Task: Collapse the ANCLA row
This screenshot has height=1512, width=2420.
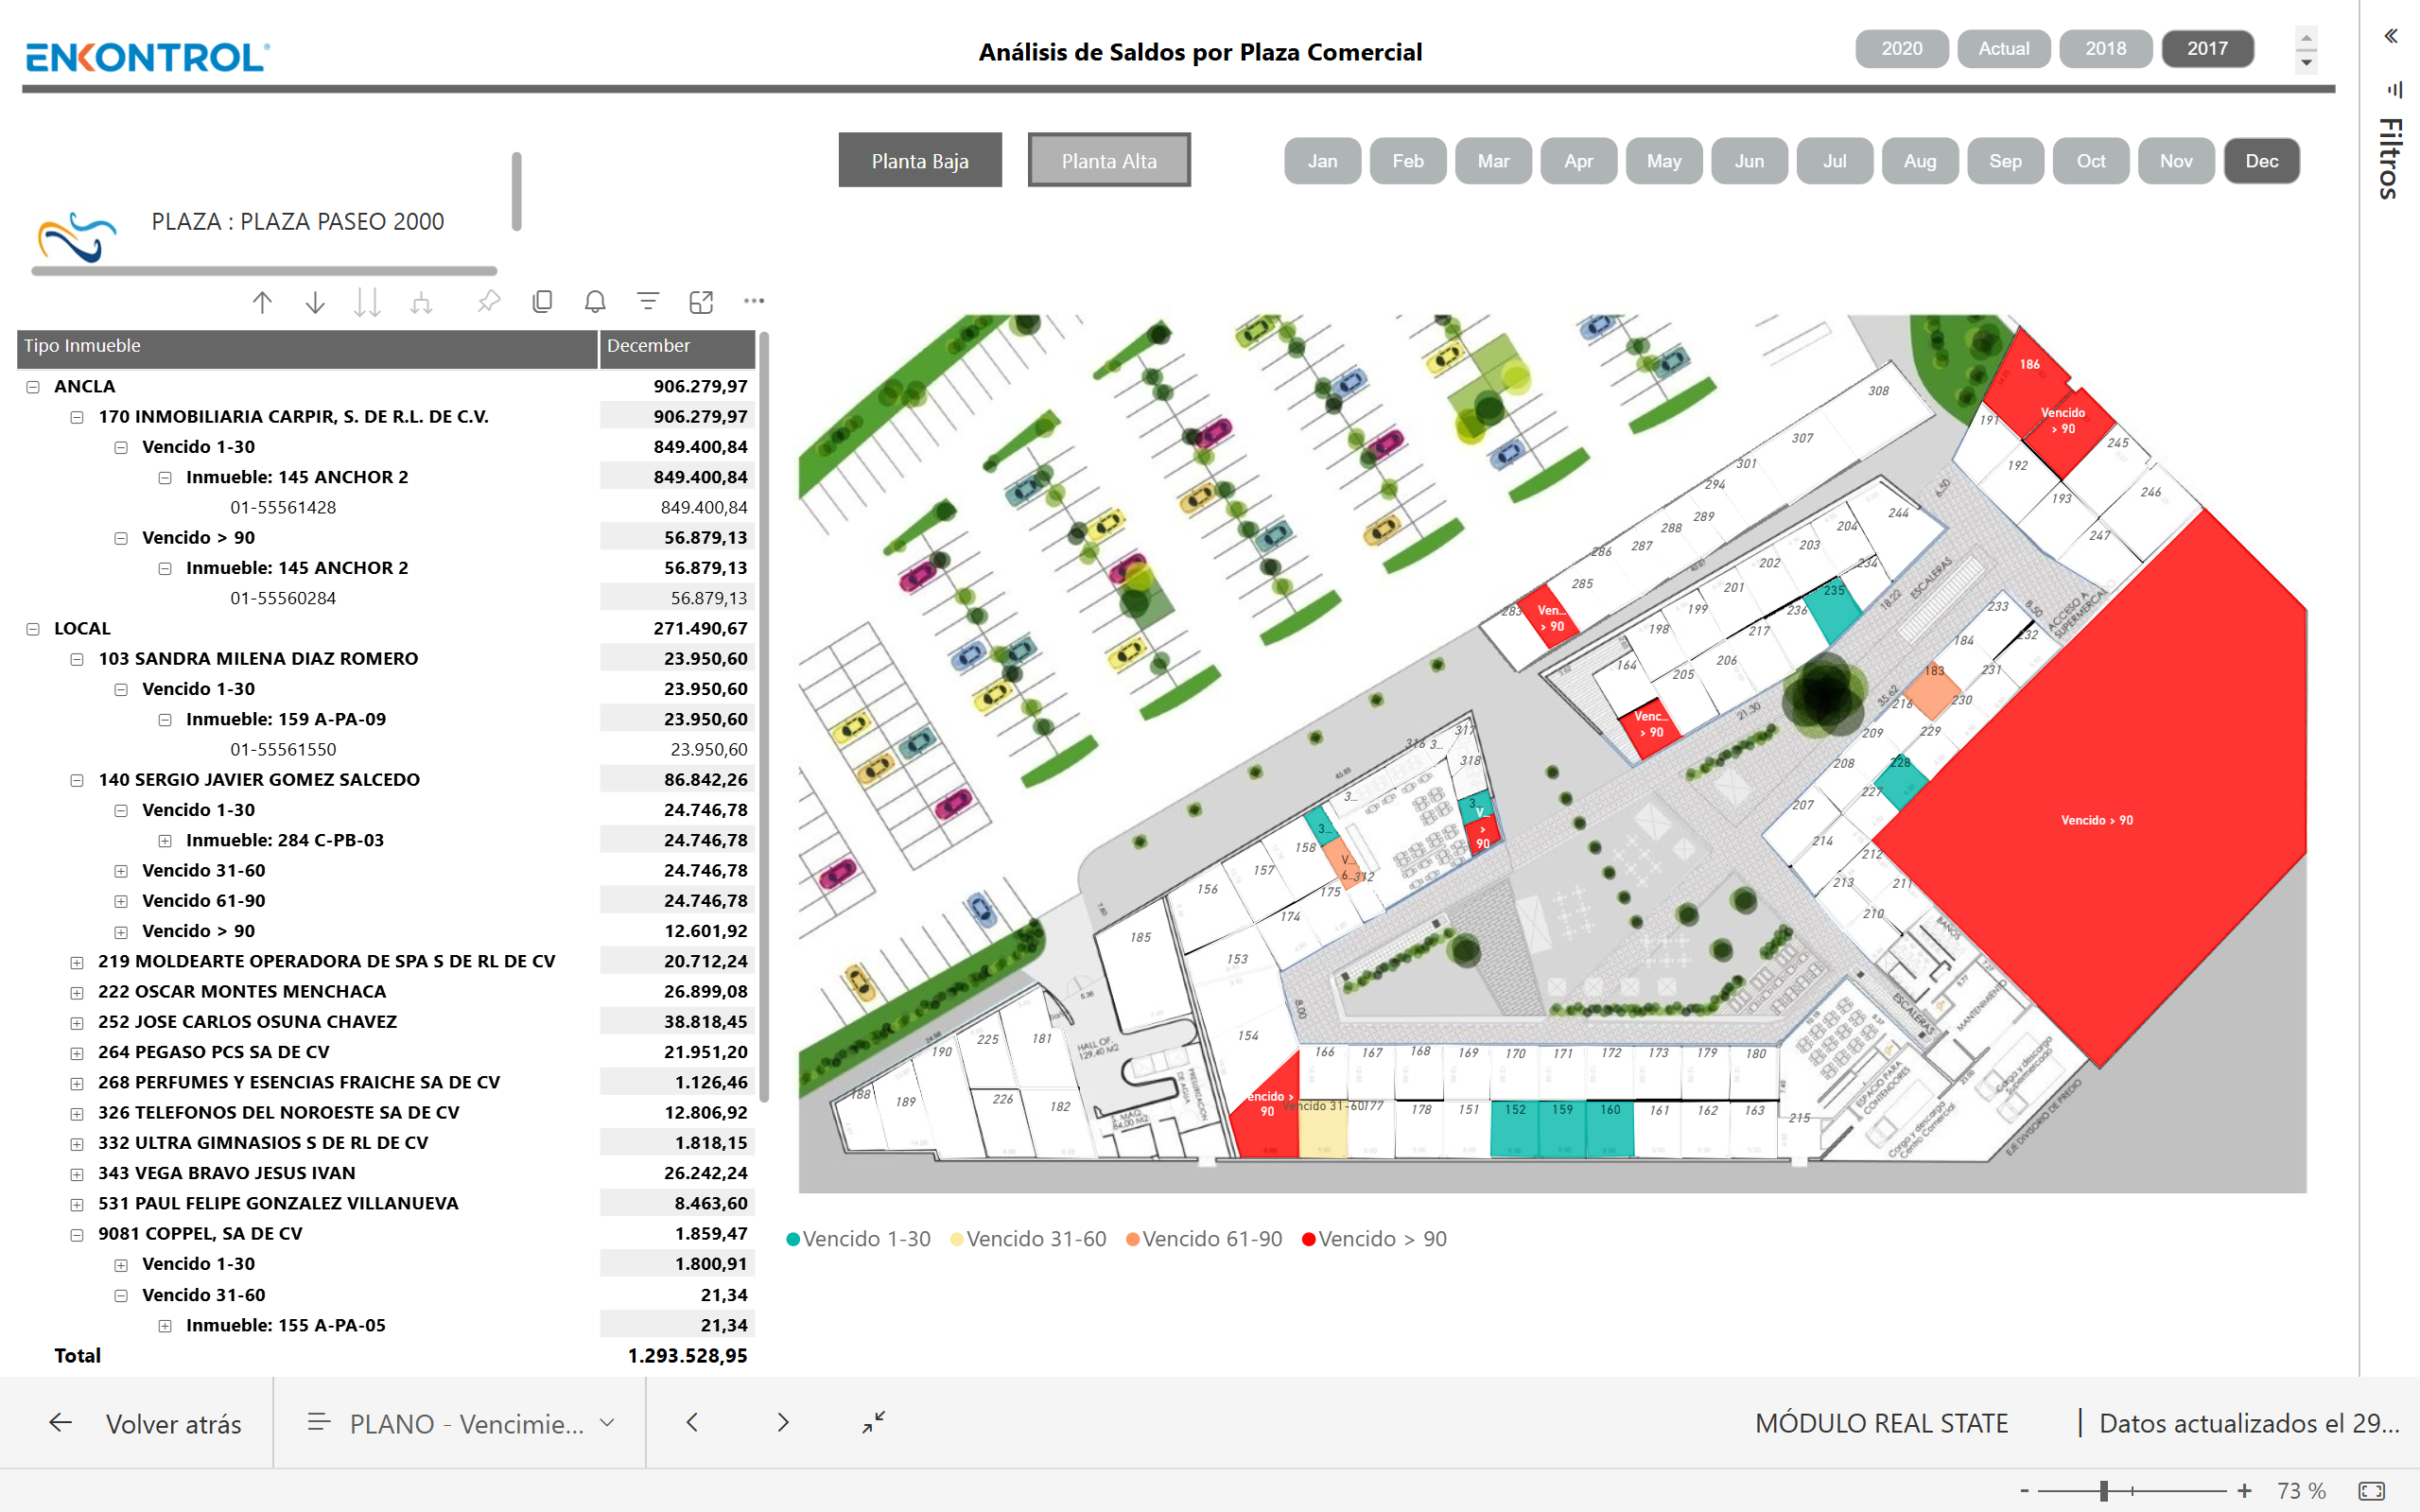Action: [x=33, y=387]
